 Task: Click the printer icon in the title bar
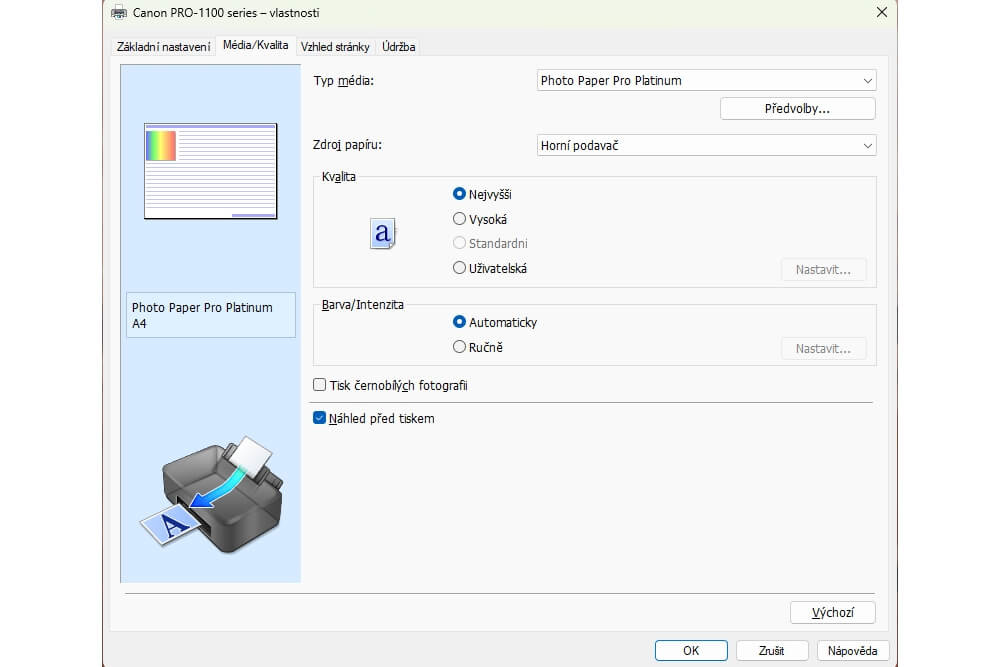pos(119,12)
